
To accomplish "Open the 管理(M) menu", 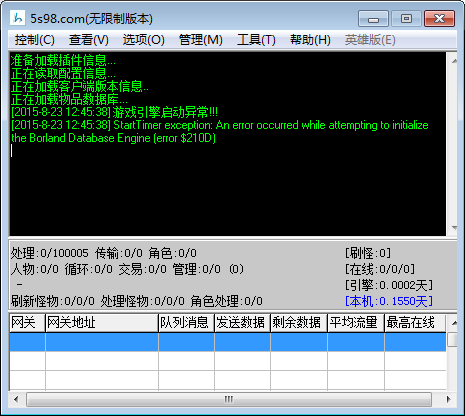I will (200, 40).
